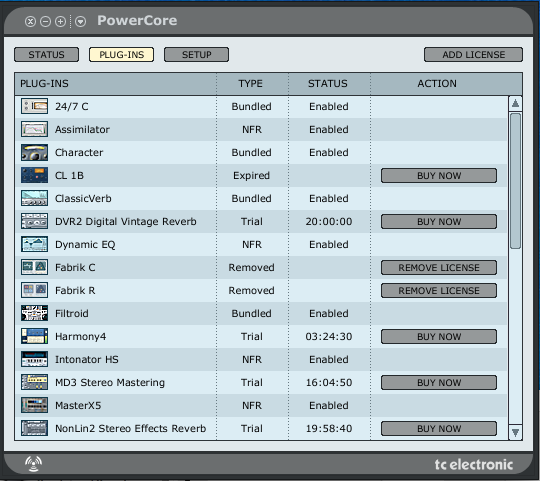Select the MasterX5 plug-in icon
Image resolution: width=540 pixels, height=481 pixels.
[34, 405]
